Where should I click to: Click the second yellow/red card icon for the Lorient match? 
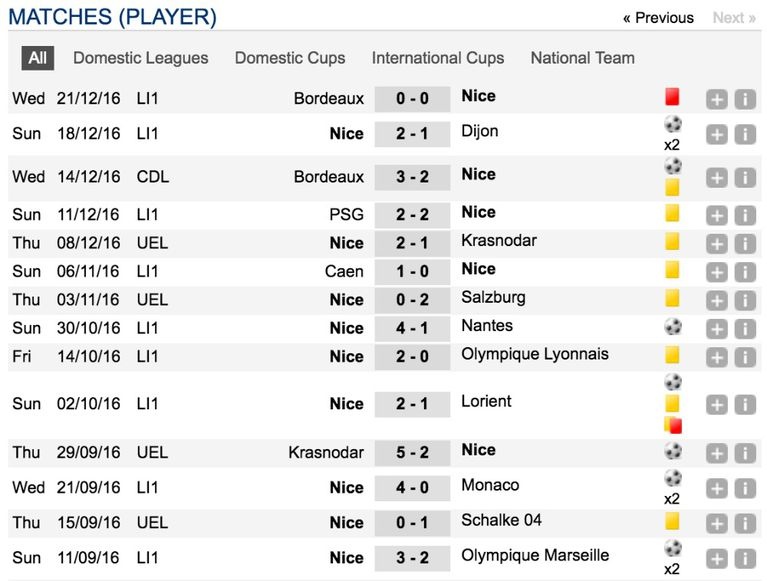(672, 425)
